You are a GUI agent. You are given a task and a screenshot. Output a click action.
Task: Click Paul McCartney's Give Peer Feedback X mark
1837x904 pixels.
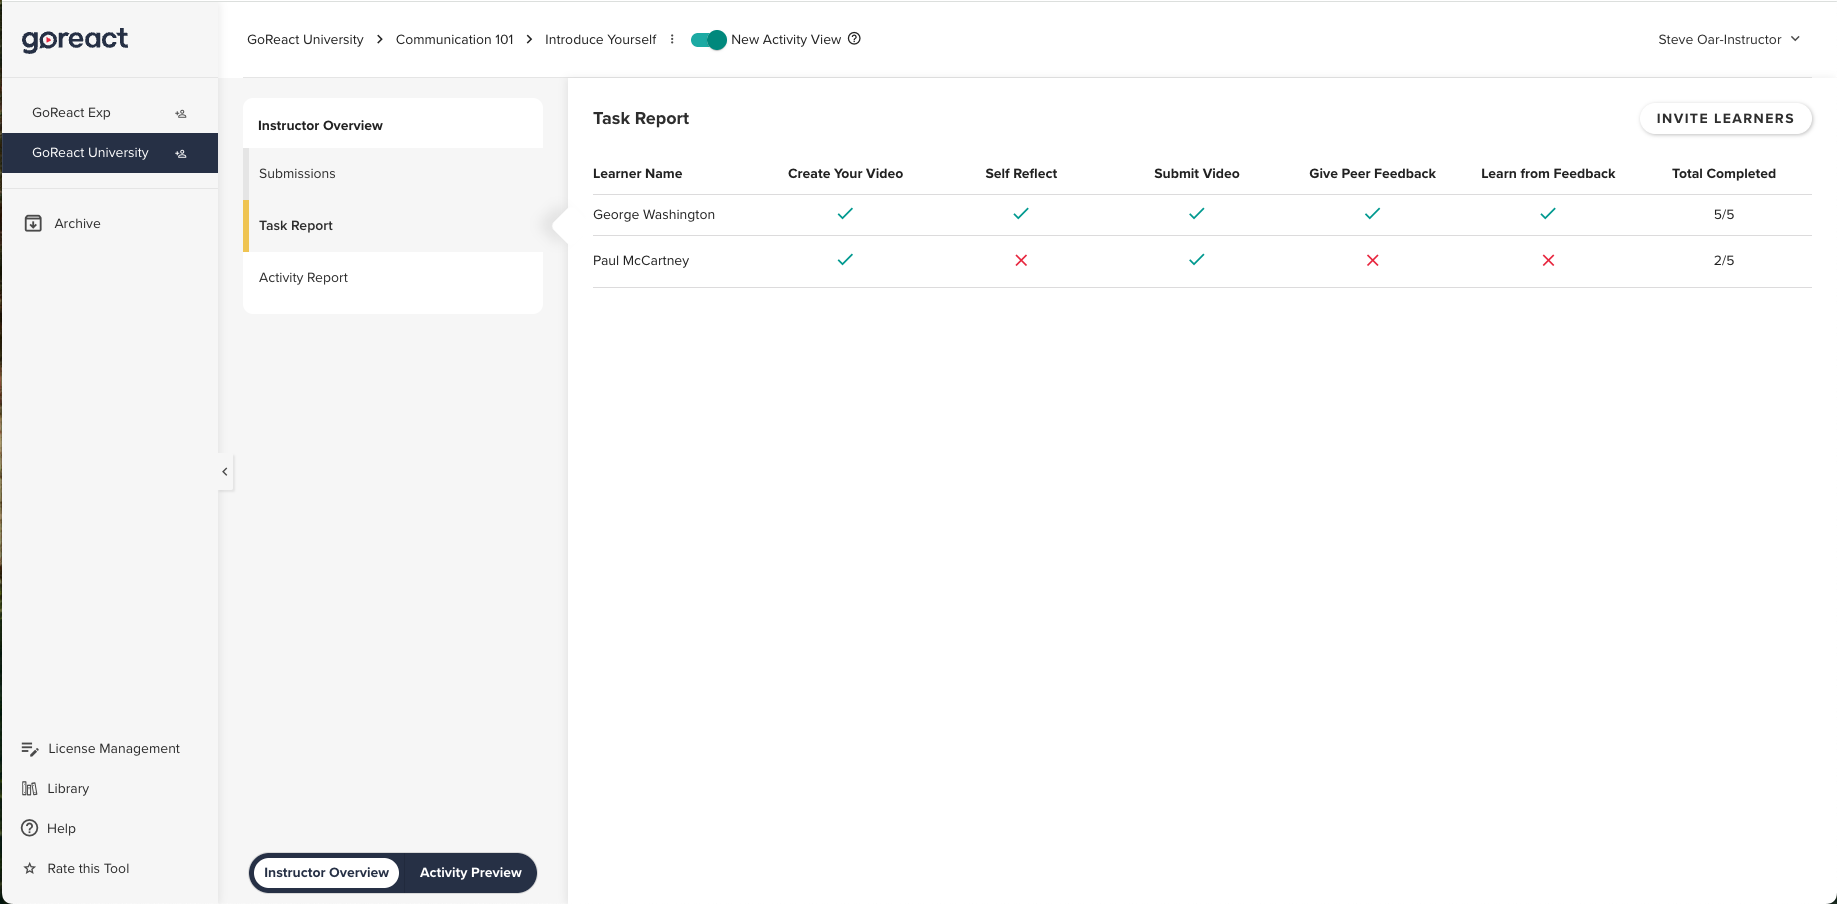1372,260
